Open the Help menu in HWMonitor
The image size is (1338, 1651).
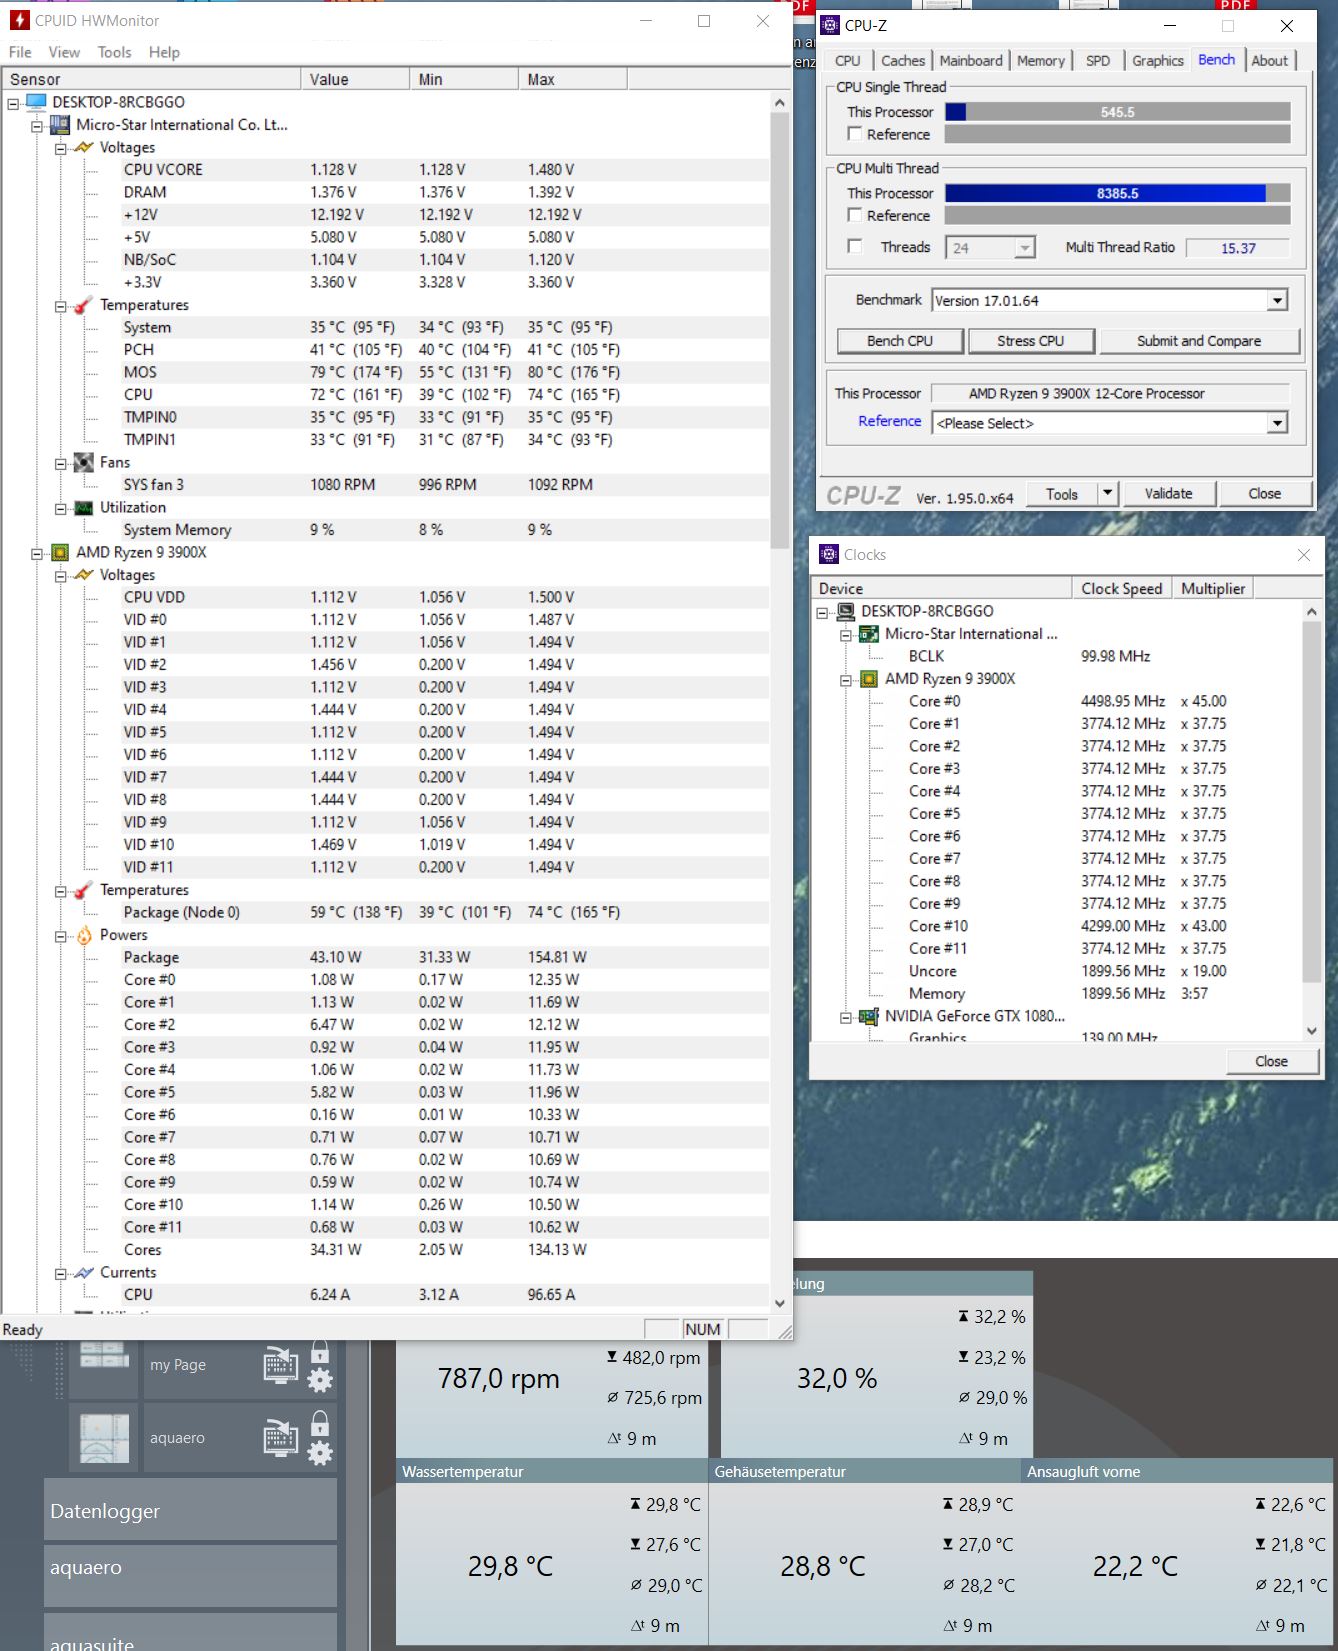point(164,52)
